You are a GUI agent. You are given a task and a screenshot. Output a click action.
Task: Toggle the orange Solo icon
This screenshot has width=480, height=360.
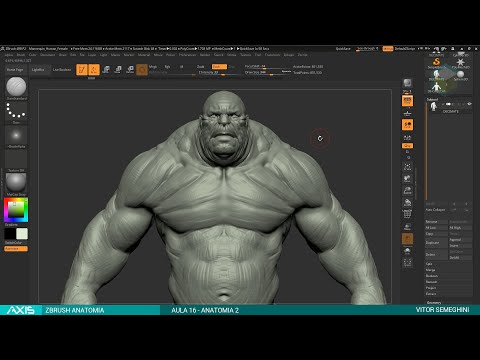pos(407,239)
